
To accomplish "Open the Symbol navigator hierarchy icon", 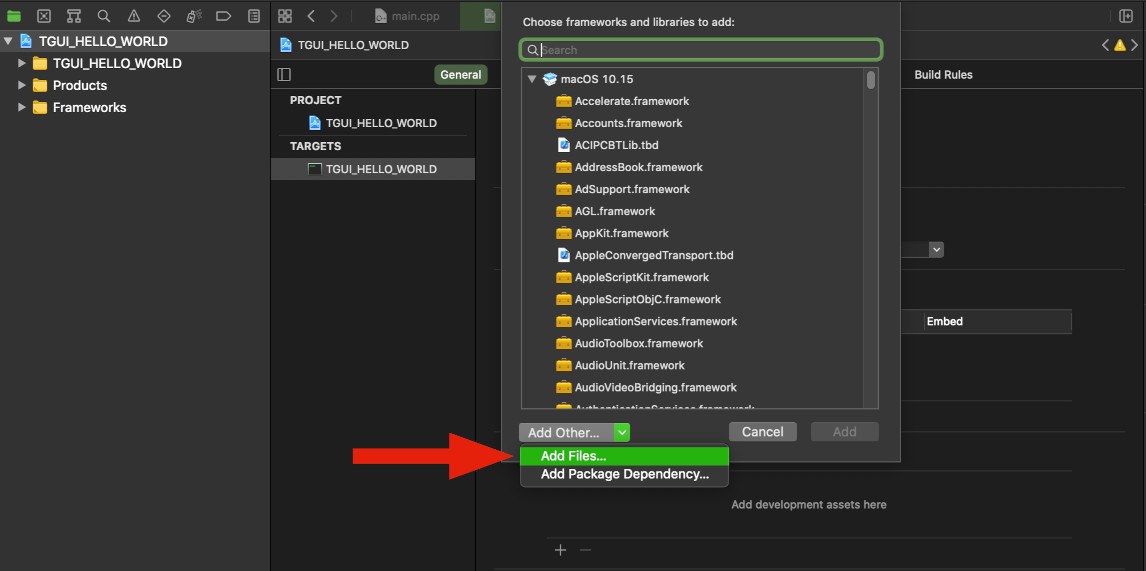I will tap(74, 15).
